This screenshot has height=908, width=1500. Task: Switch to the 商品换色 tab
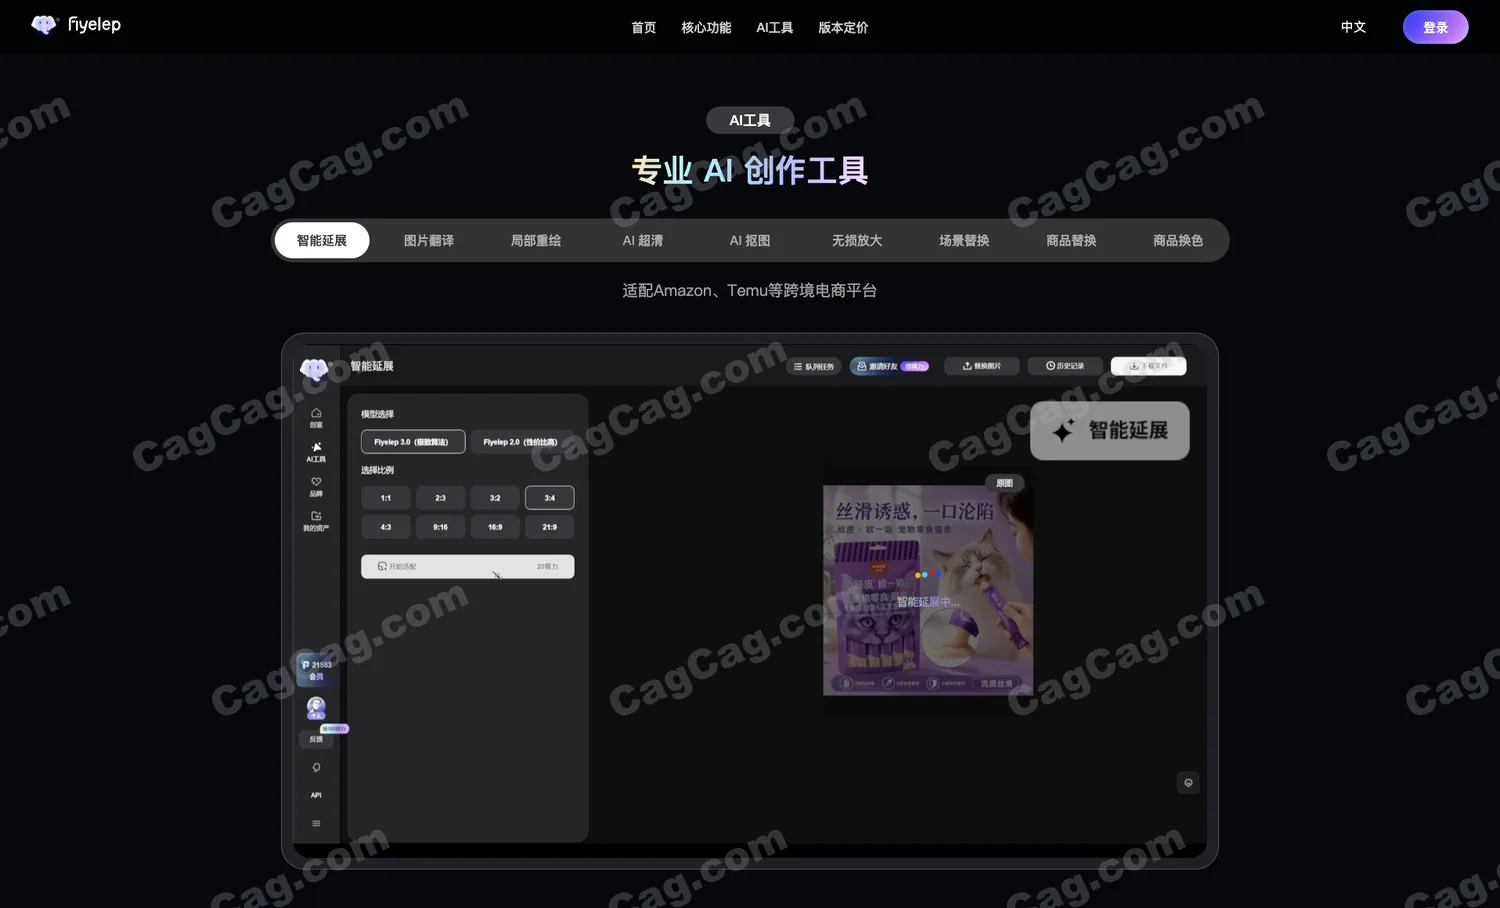[x=1178, y=240]
